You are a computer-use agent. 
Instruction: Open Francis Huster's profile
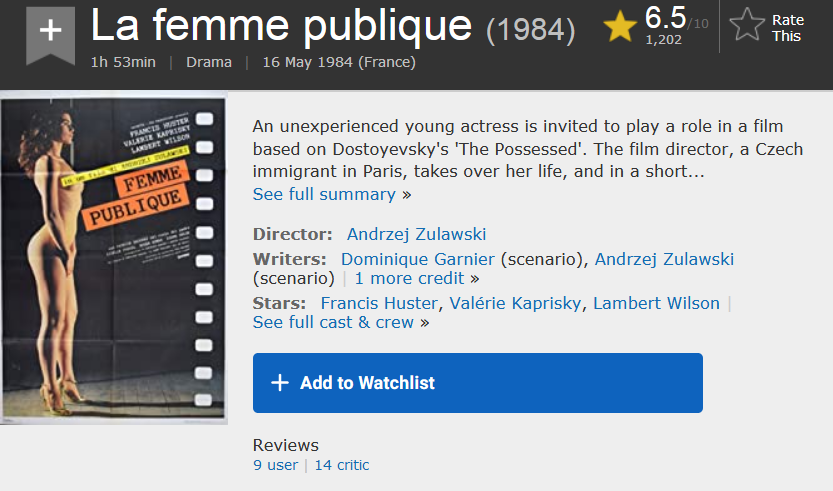coord(379,303)
